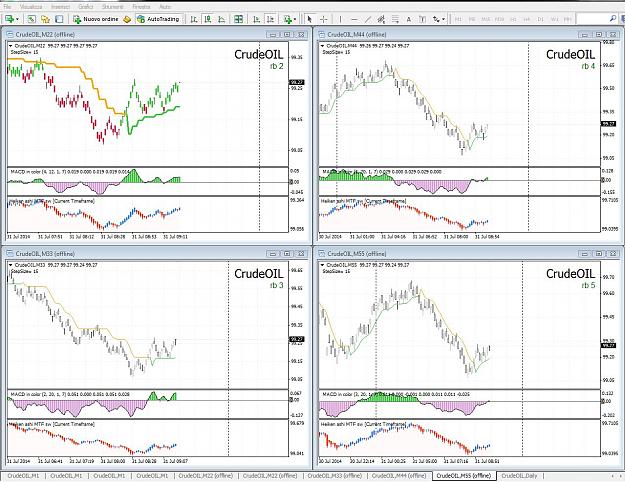Open the Finestra menu
The width and height of the screenshot is (625, 482).
pyautogui.click(x=141, y=7)
